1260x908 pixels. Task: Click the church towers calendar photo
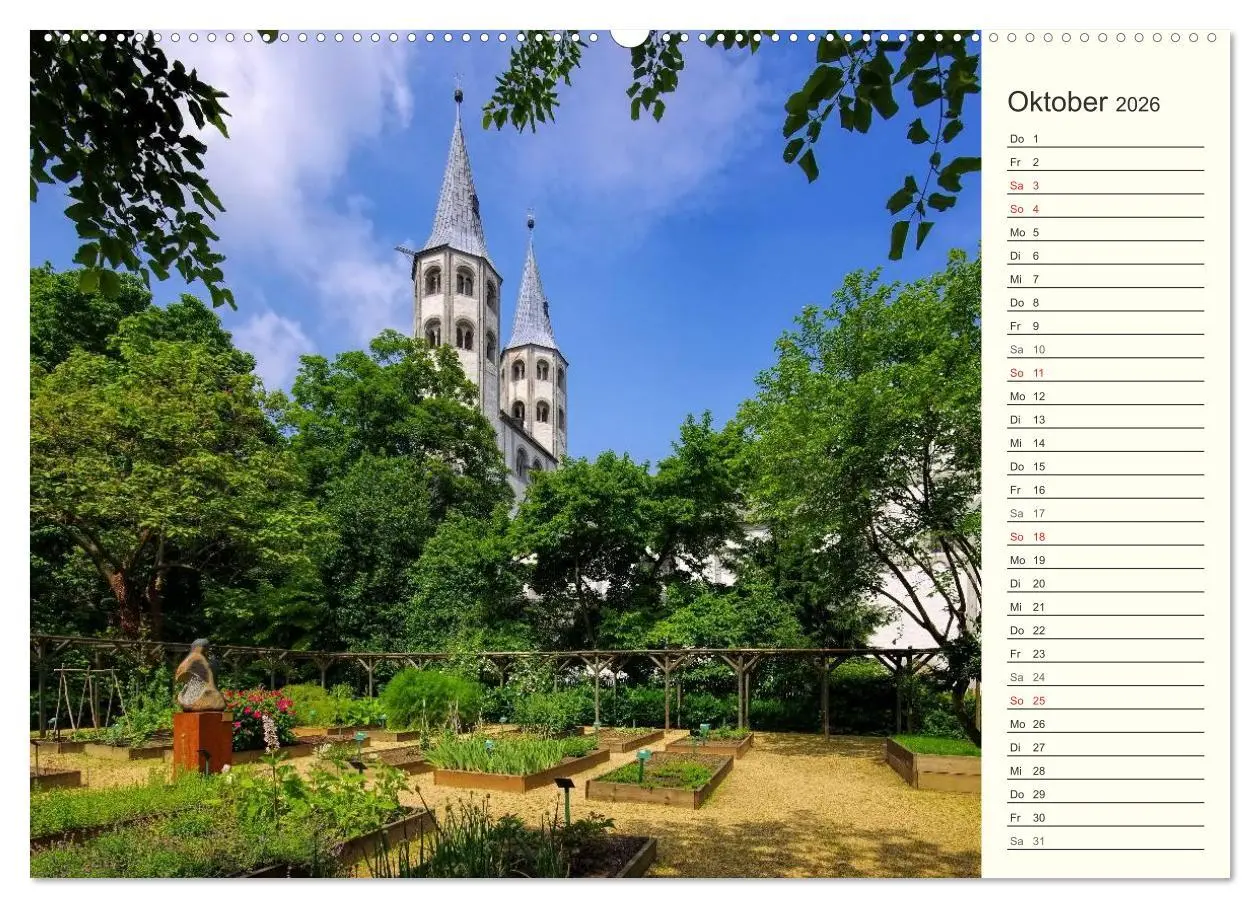pos(505,454)
